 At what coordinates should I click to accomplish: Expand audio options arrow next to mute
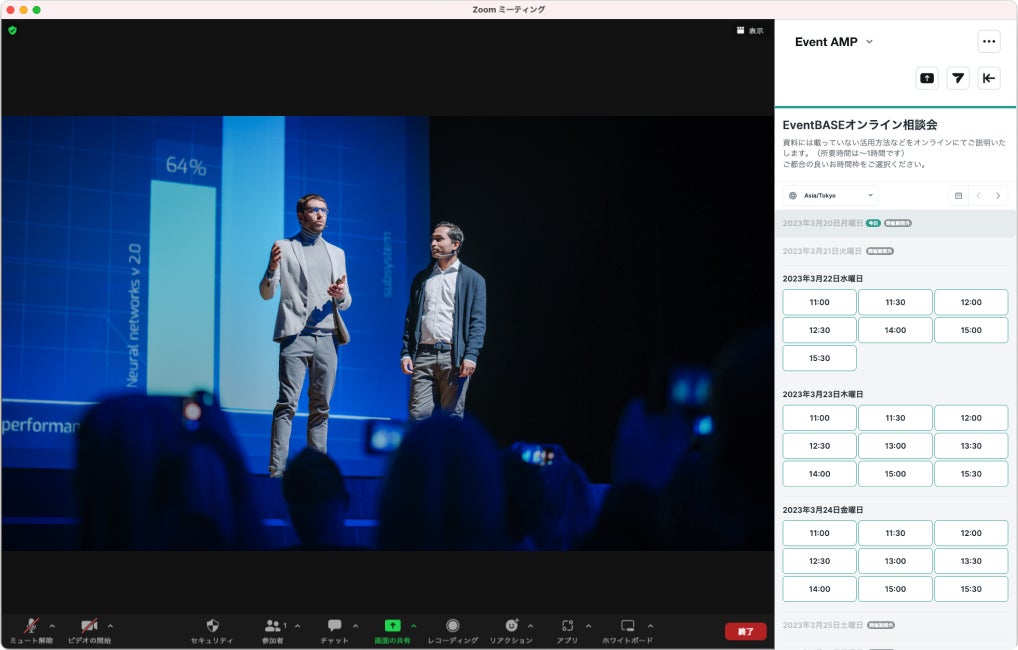(x=52, y=626)
